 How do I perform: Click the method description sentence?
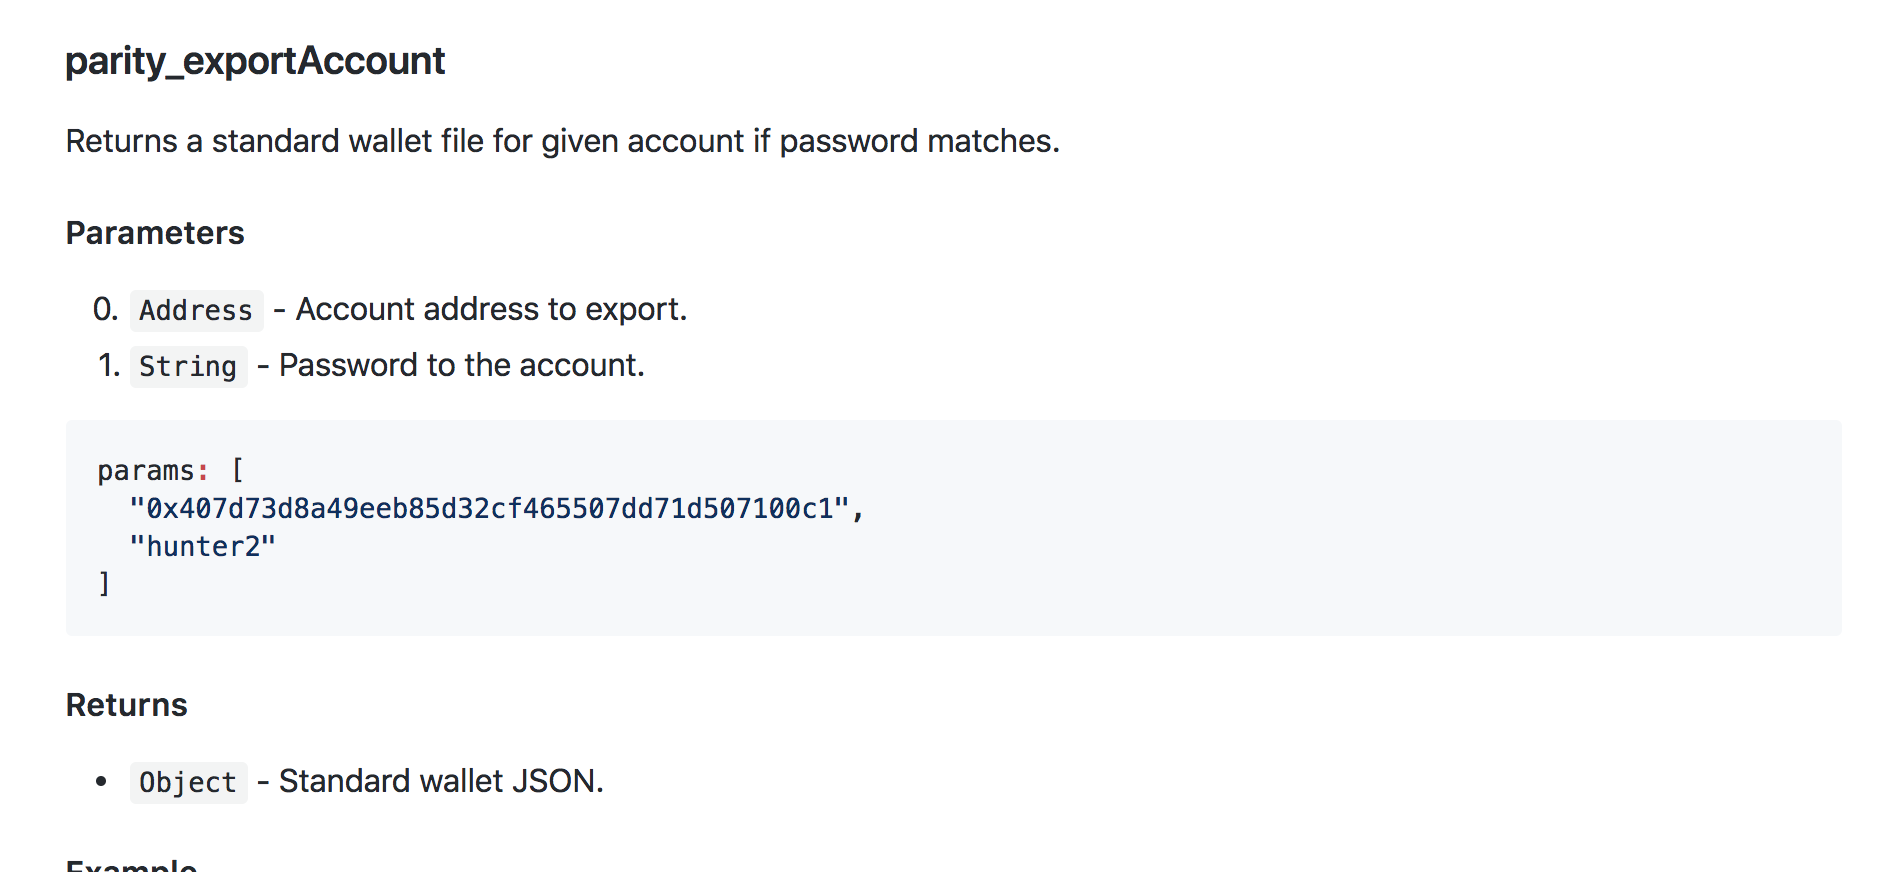coord(562,142)
